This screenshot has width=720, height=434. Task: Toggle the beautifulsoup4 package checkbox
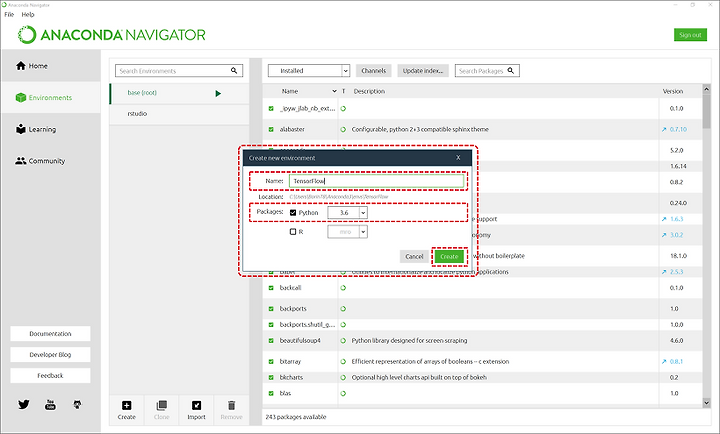[271, 341]
